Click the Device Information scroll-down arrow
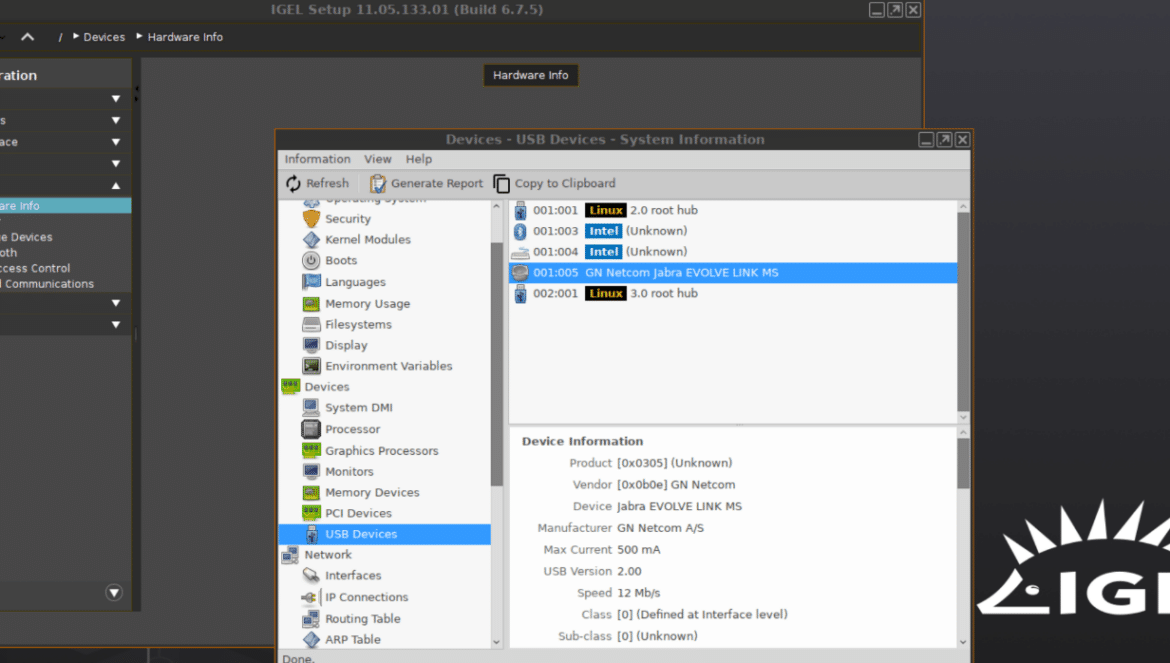The image size is (1170, 663). 963,642
